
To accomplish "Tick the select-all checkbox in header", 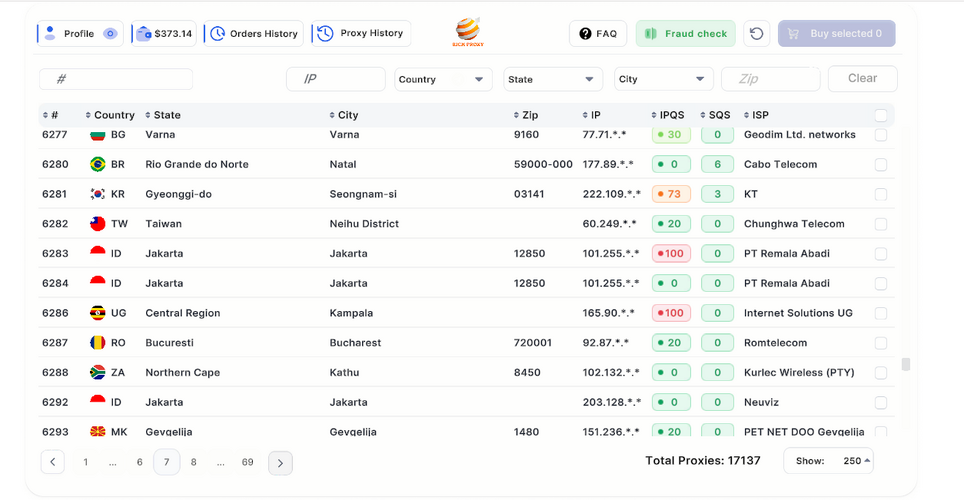I will [x=881, y=115].
